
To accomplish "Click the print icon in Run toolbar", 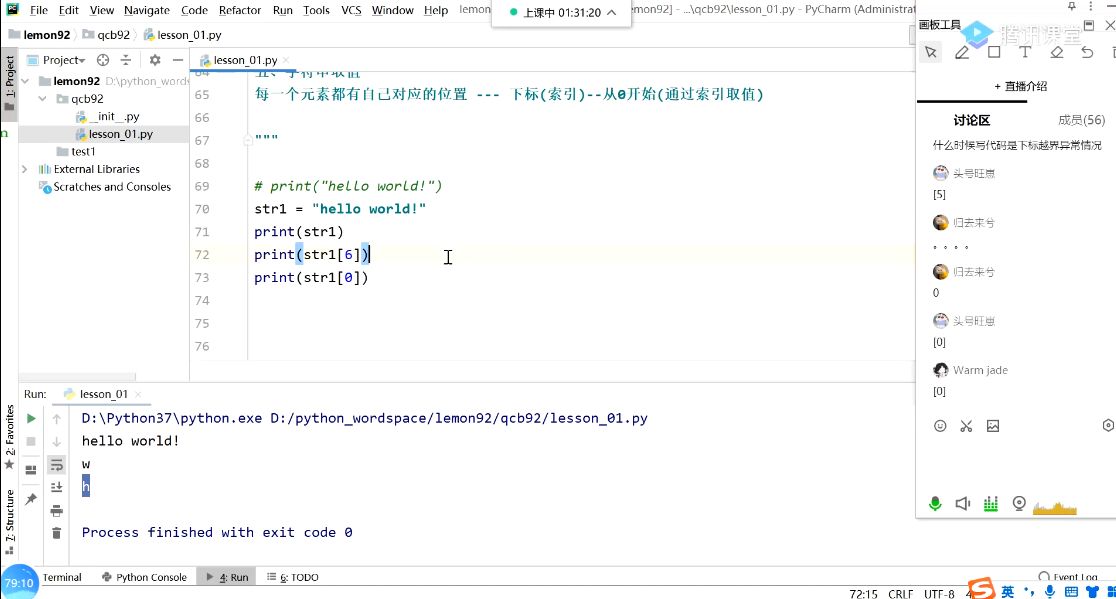I will coord(56,510).
